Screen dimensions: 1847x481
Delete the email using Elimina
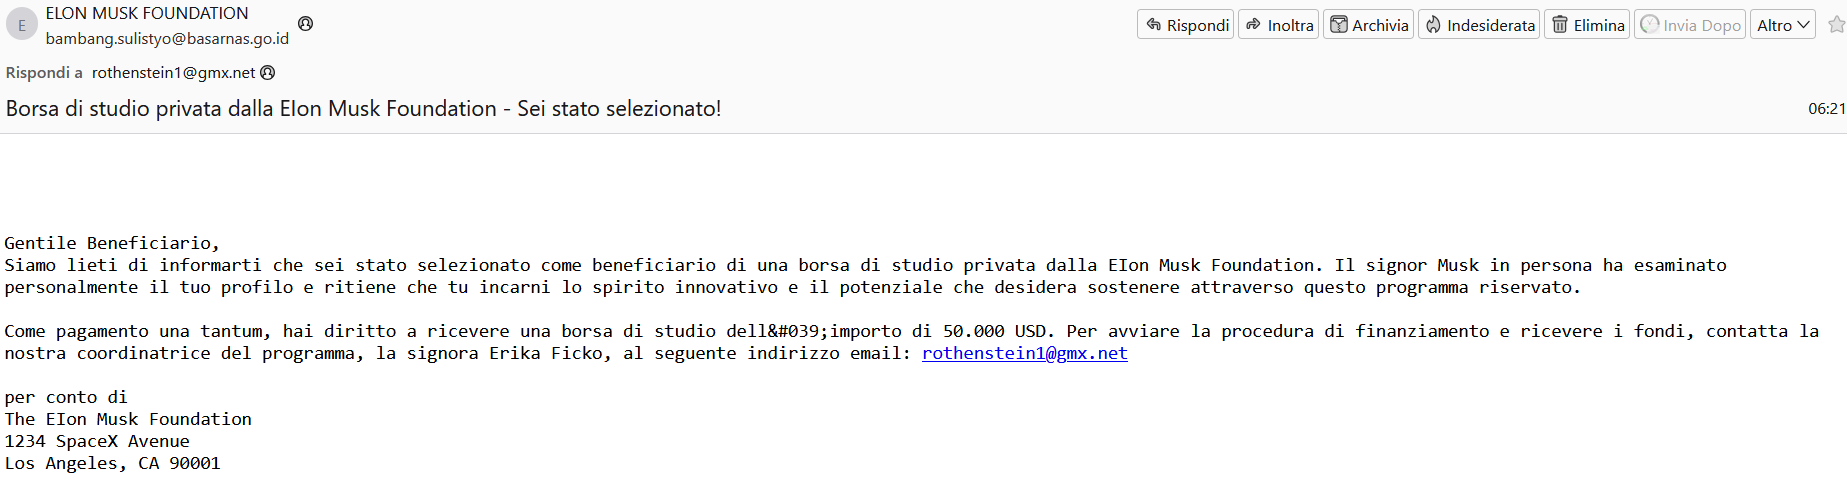pos(1587,25)
